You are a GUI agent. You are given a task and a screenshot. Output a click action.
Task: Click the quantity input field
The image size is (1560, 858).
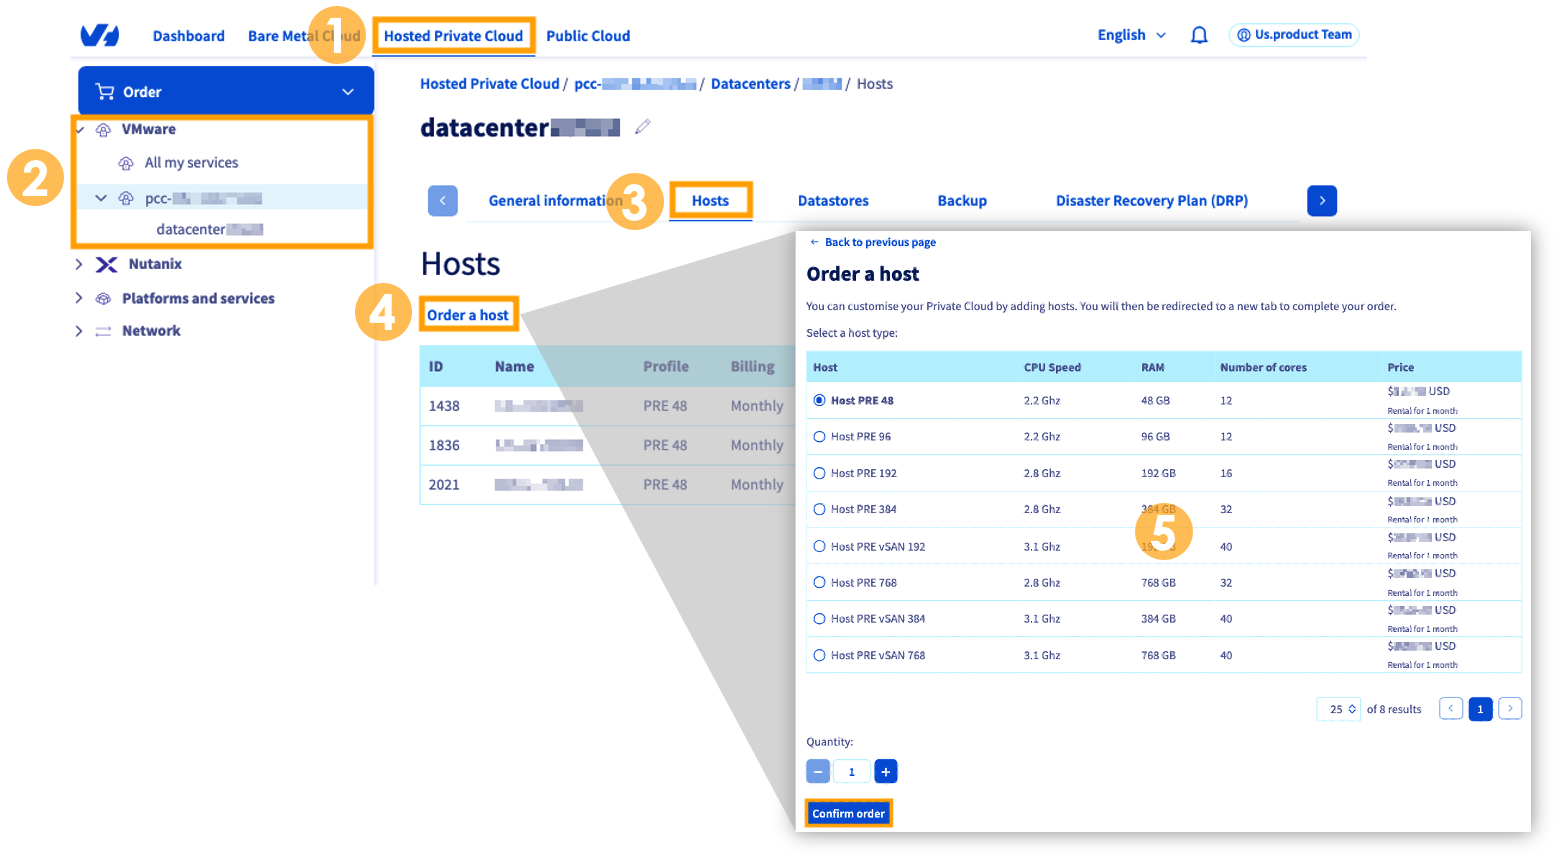[852, 772]
